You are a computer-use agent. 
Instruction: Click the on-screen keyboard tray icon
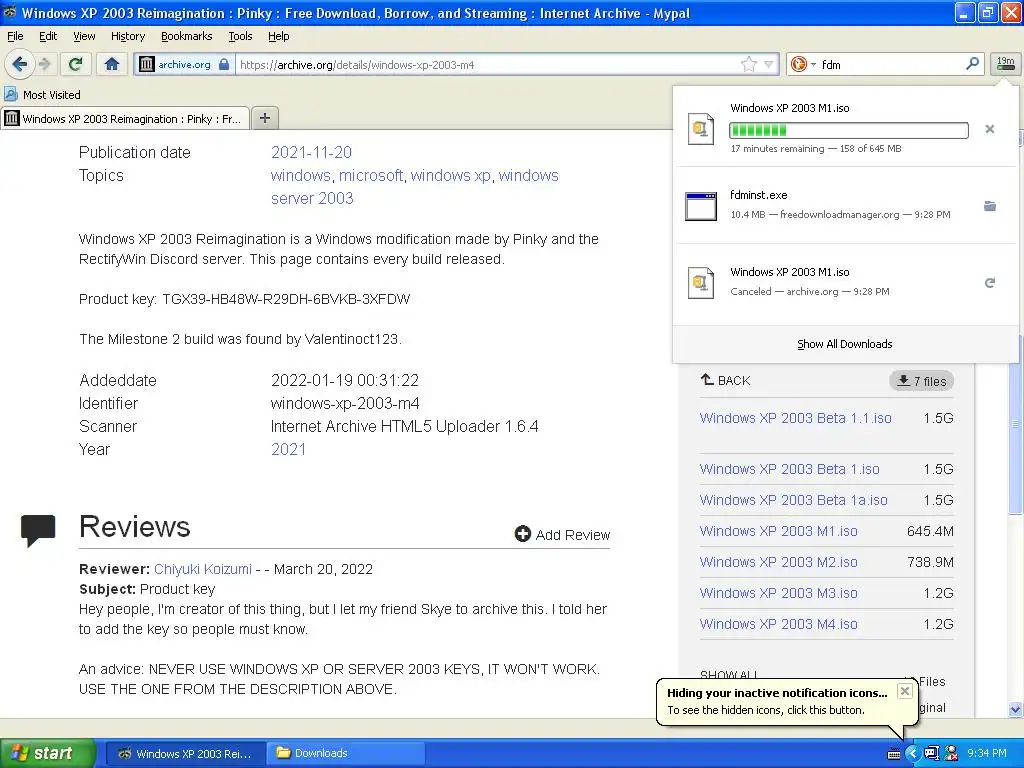coord(894,754)
